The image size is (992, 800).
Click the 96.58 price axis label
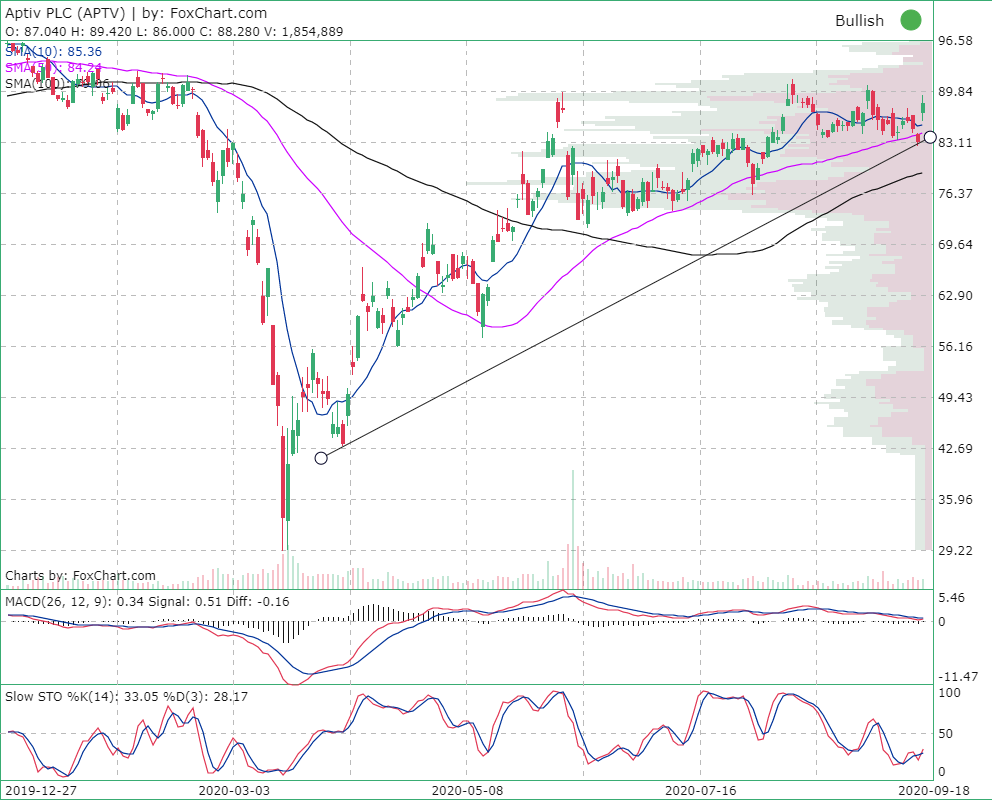tap(955, 40)
